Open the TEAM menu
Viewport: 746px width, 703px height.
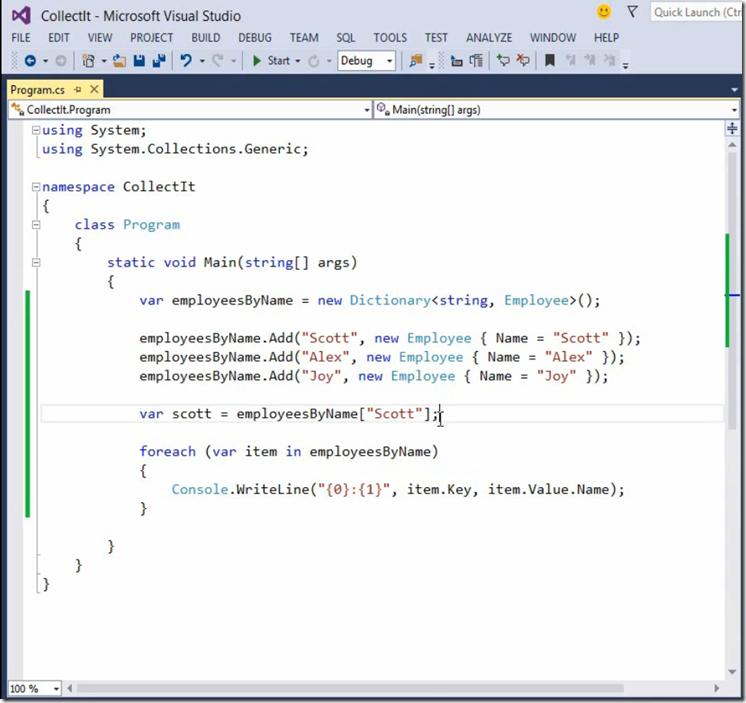(x=304, y=38)
